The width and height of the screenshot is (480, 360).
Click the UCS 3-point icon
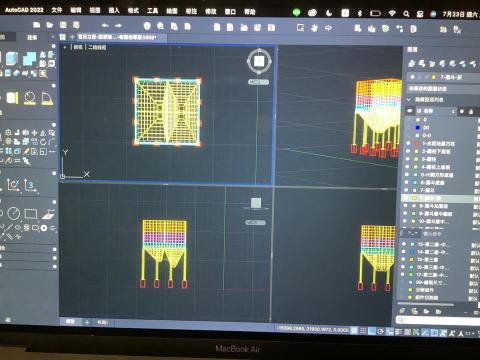pos(30,184)
